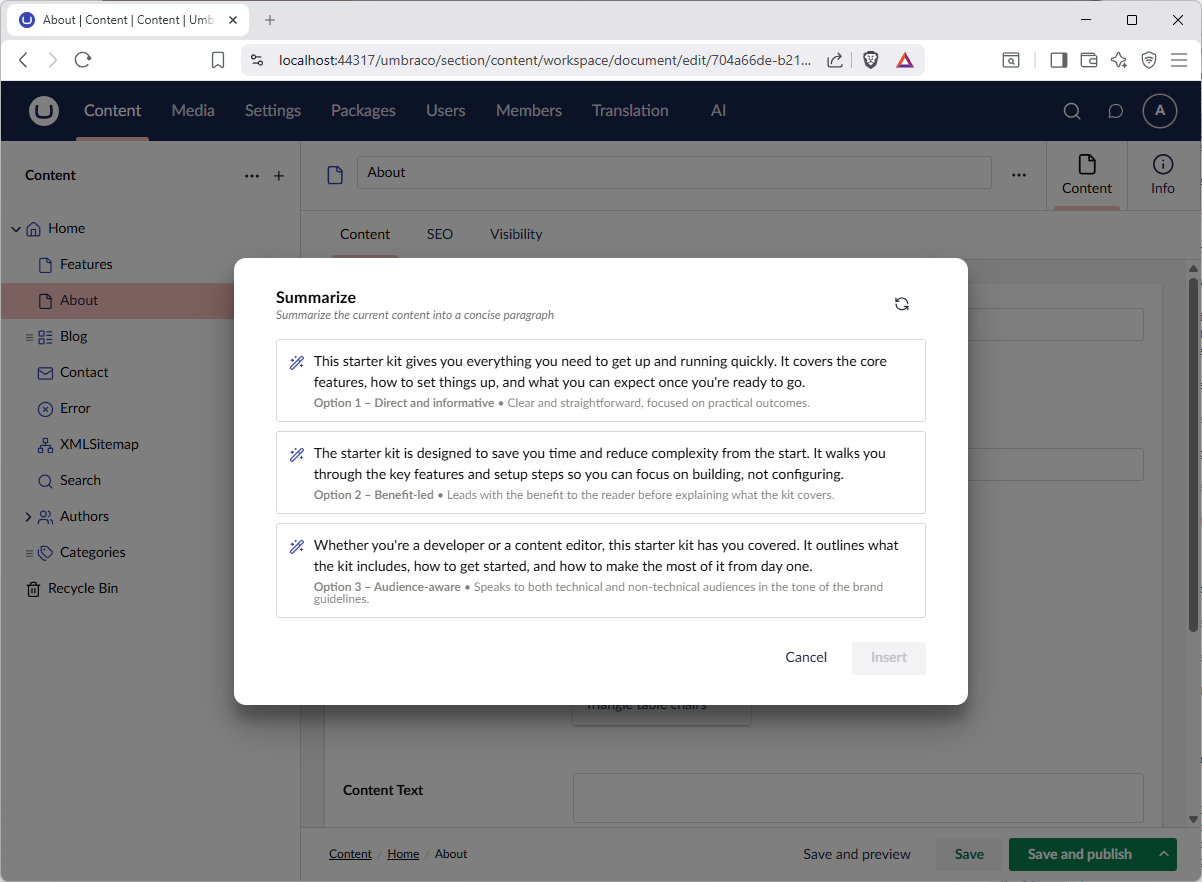Image resolution: width=1202 pixels, height=882 pixels.
Task: Click the Recycle Bin icon in the tree
Action: click(34, 588)
